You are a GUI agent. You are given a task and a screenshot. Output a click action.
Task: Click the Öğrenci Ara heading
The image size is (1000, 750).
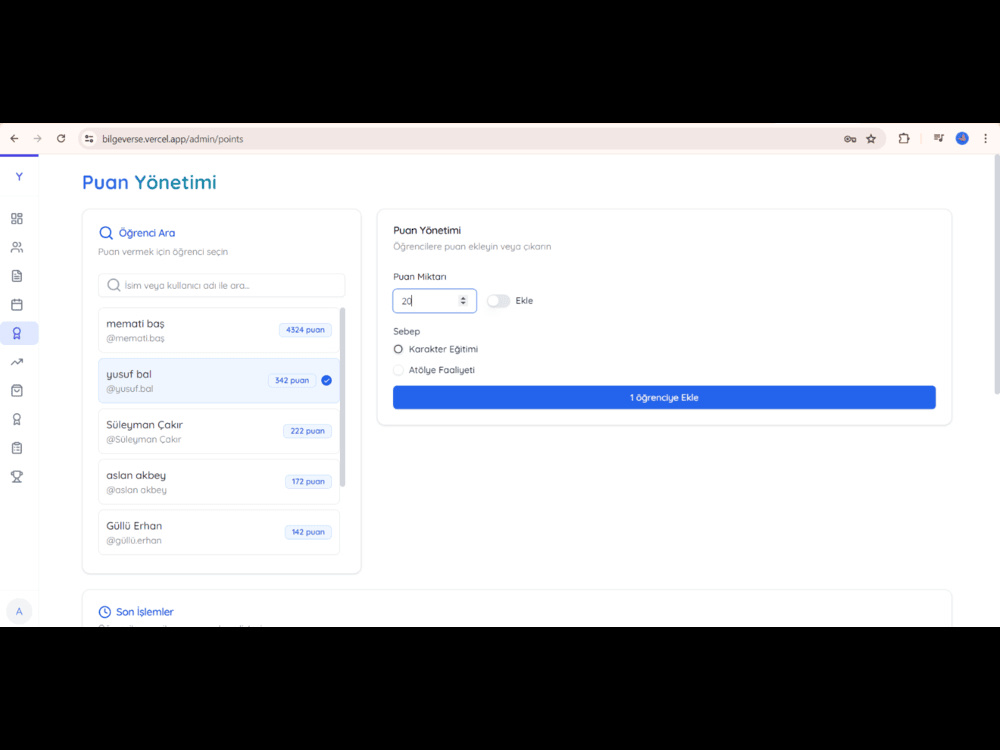pyautogui.click(x=147, y=233)
